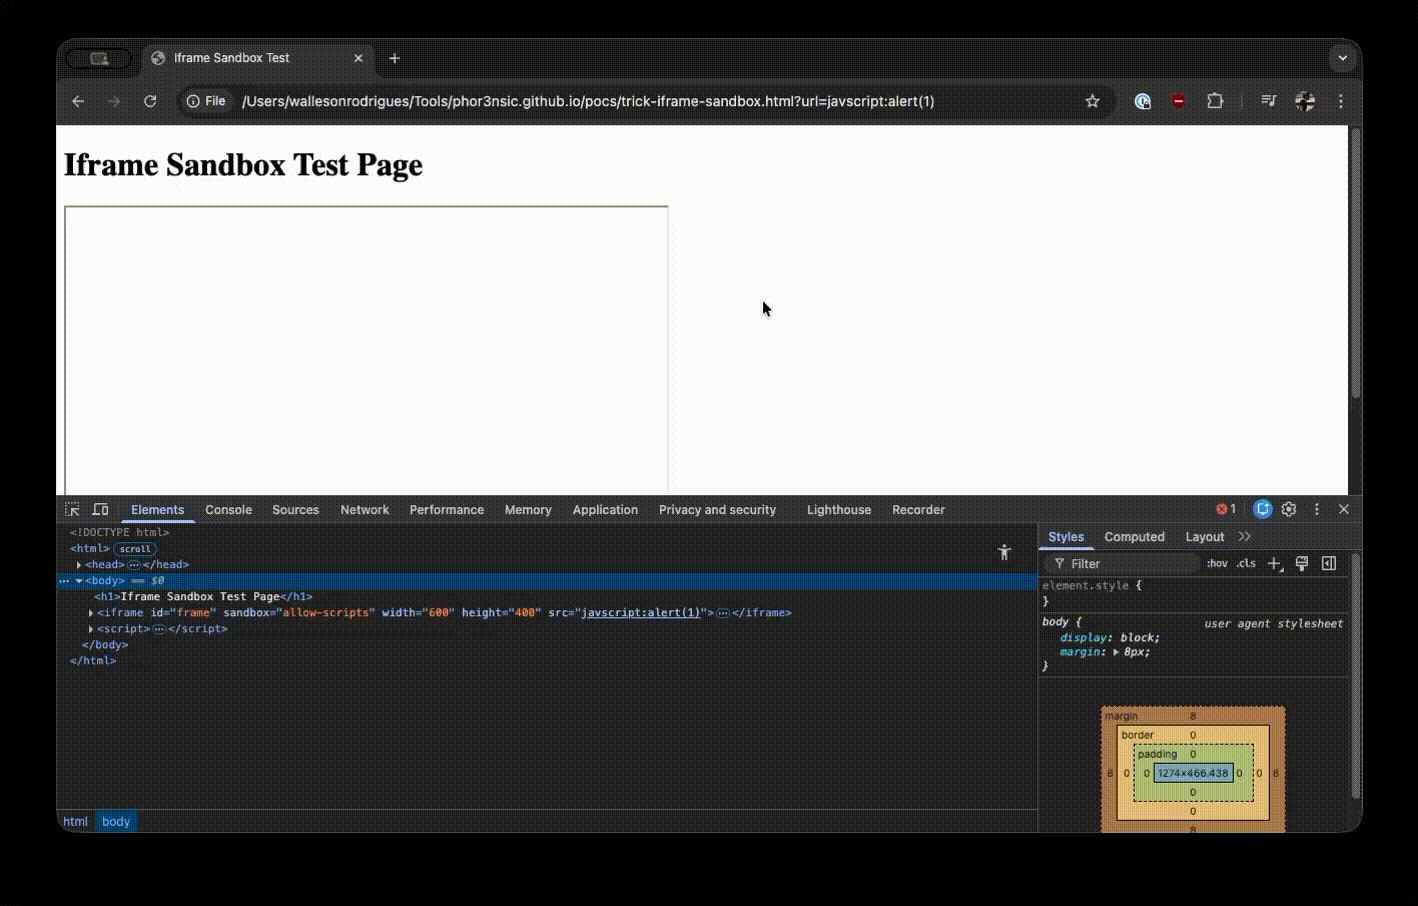Toggle element state with :hov

click(x=1216, y=564)
